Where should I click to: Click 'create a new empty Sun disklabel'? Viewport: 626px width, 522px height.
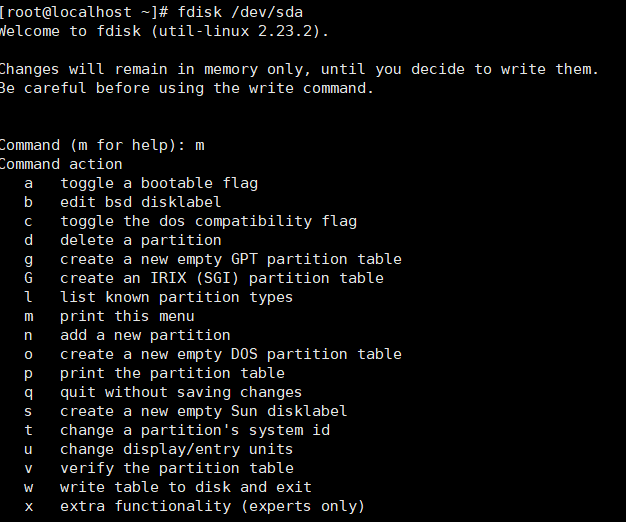click(203, 411)
